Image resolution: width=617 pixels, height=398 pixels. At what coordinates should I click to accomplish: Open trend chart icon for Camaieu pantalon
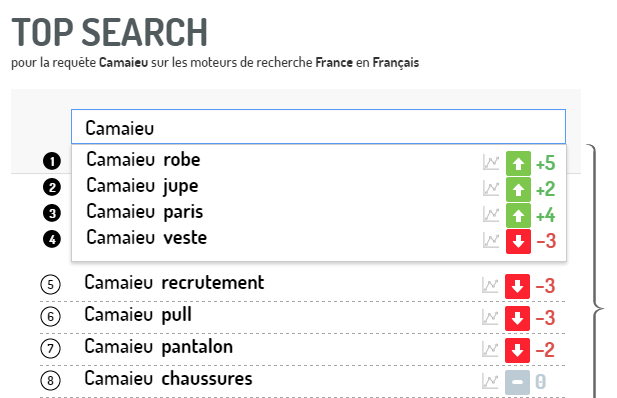pos(490,349)
